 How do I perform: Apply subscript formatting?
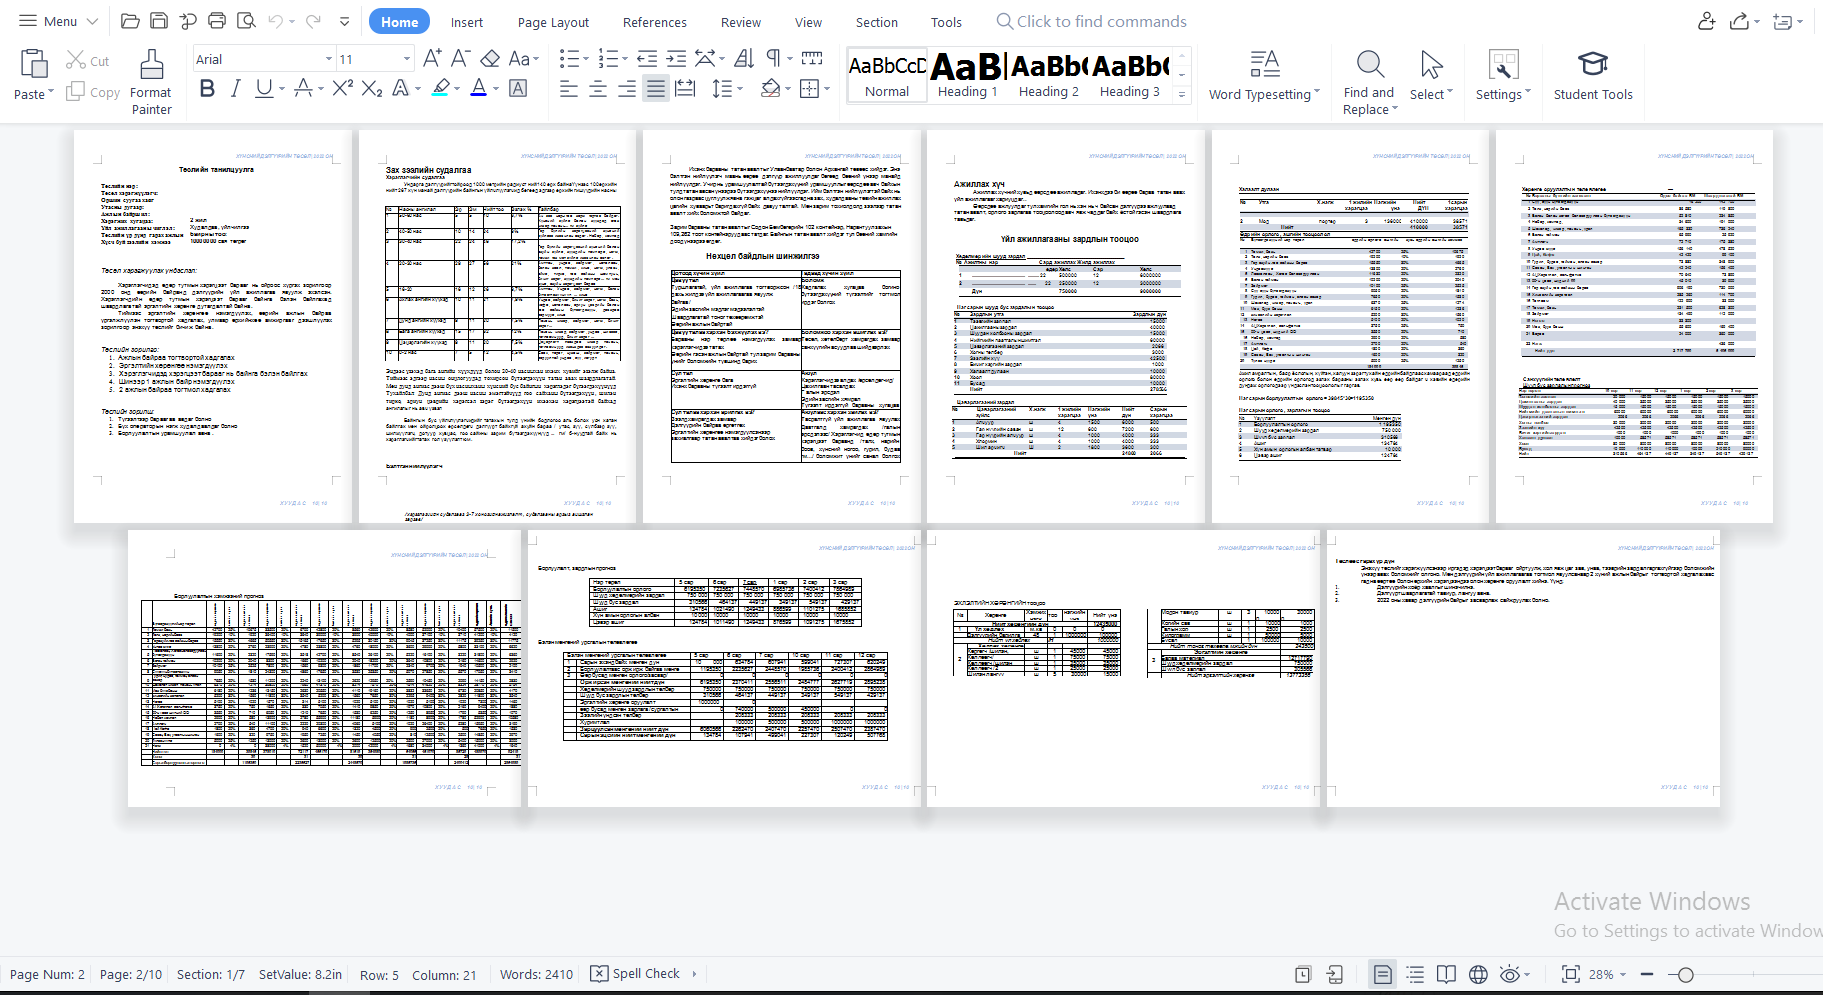coord(372,88)
